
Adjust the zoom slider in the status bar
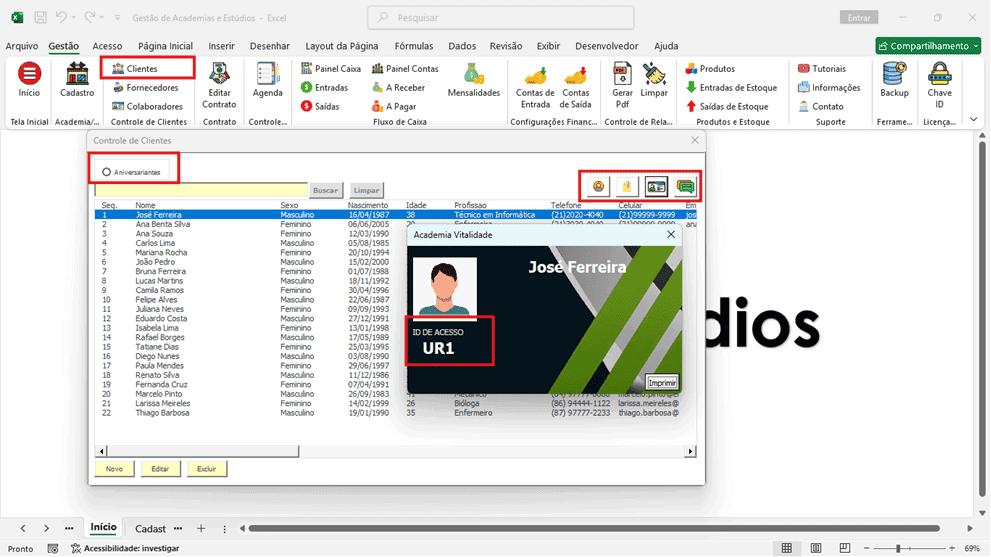[897, 548]
